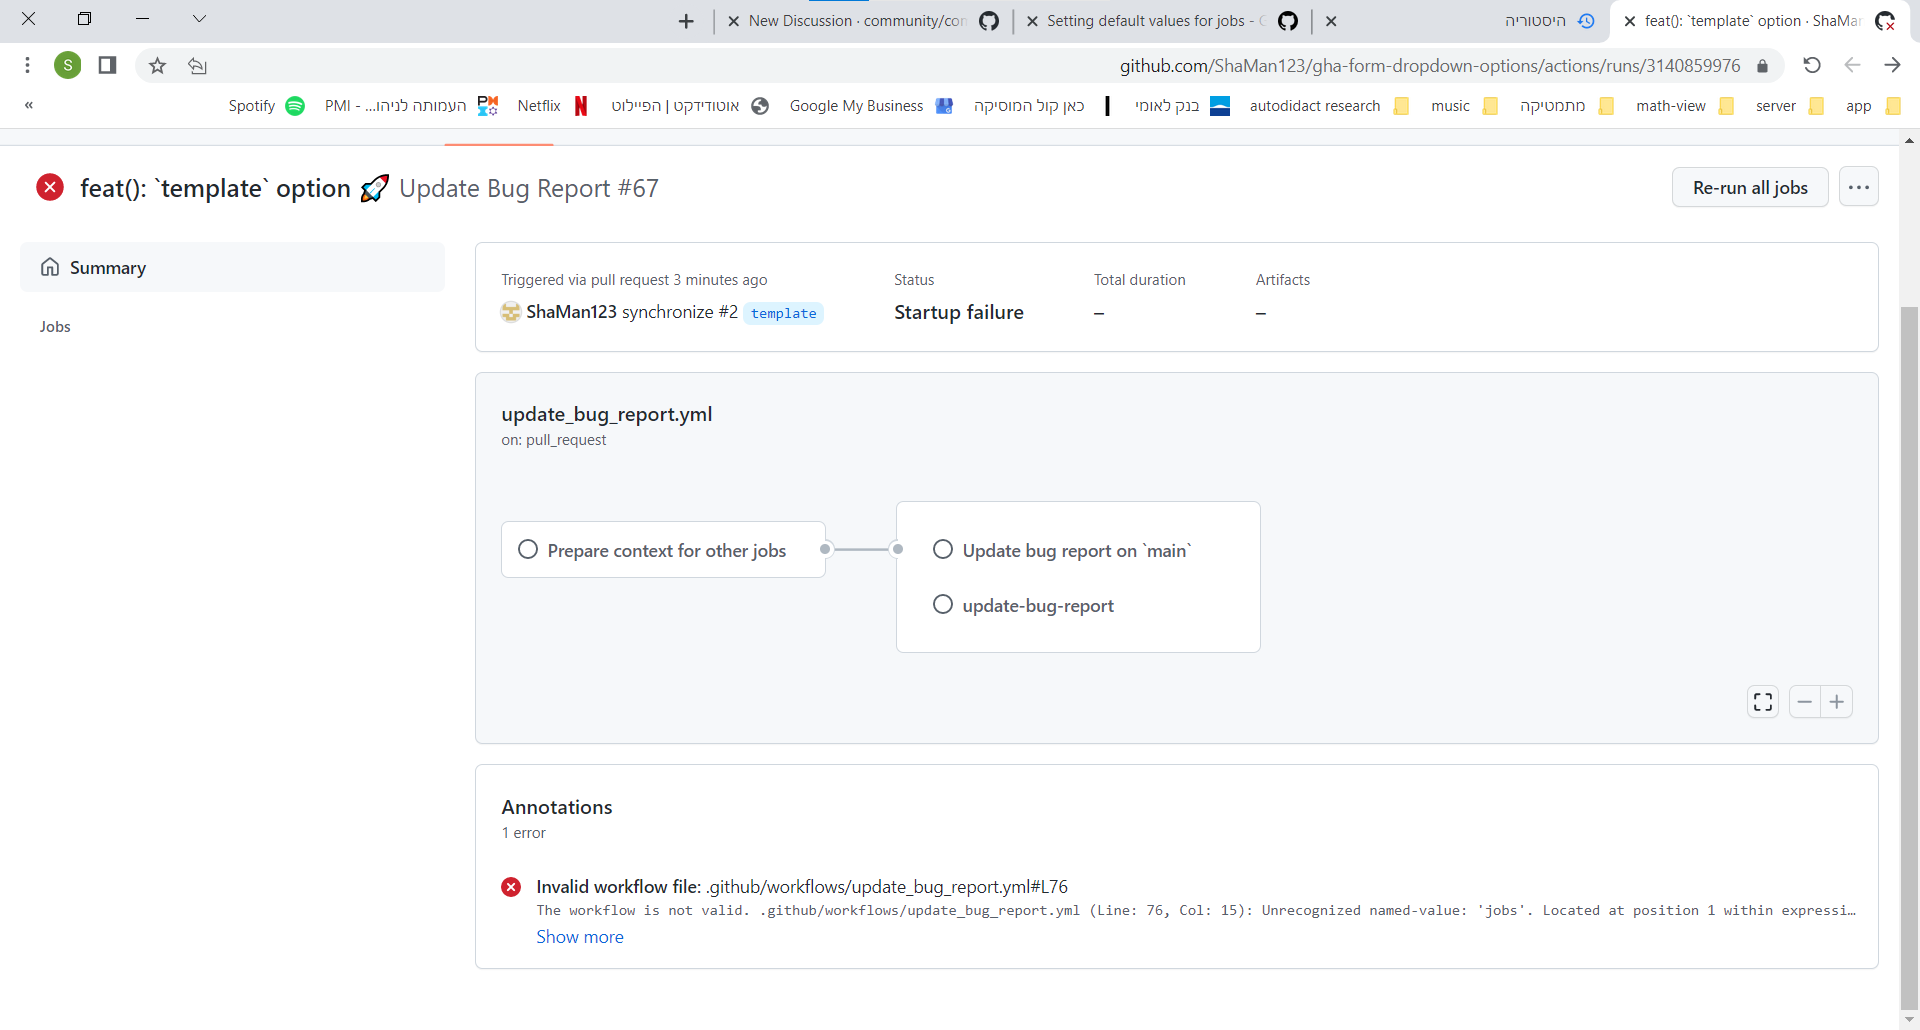Toggle the browser side panel

click(107, 65)
